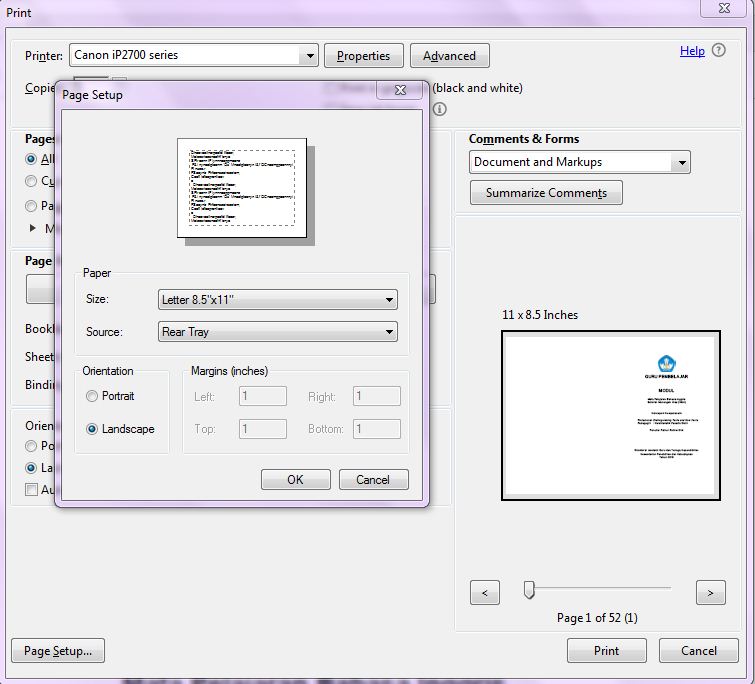Click the Help question mark icon

click(x=718, y=50)
